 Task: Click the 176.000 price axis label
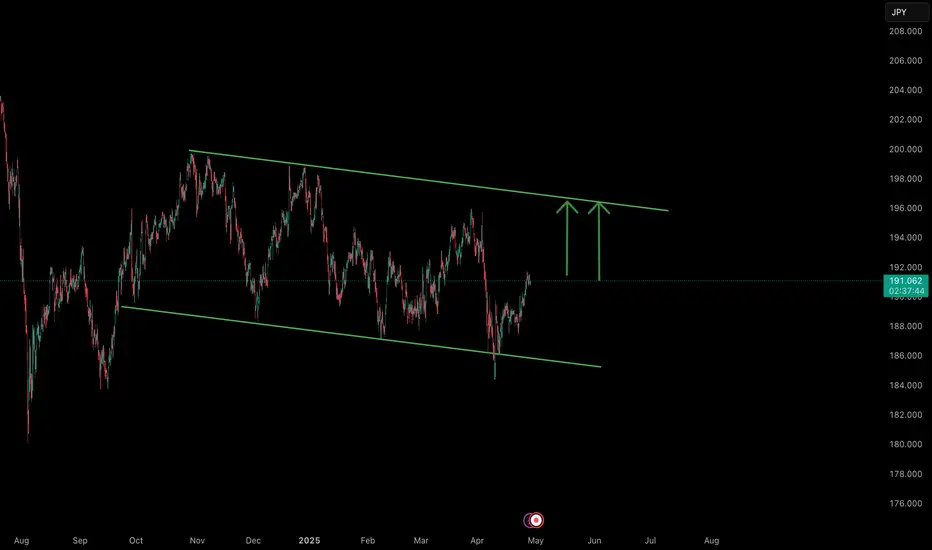(x=905, y=503)
